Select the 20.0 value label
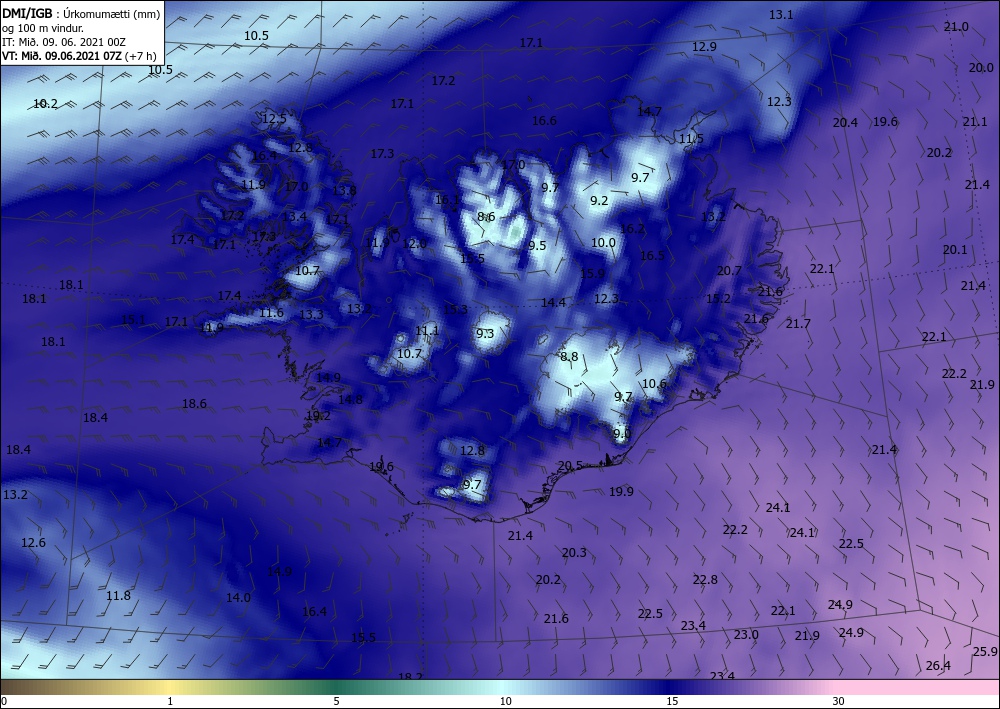The height and width of the screenshot is (709, 1000). (x=981, y=68)
